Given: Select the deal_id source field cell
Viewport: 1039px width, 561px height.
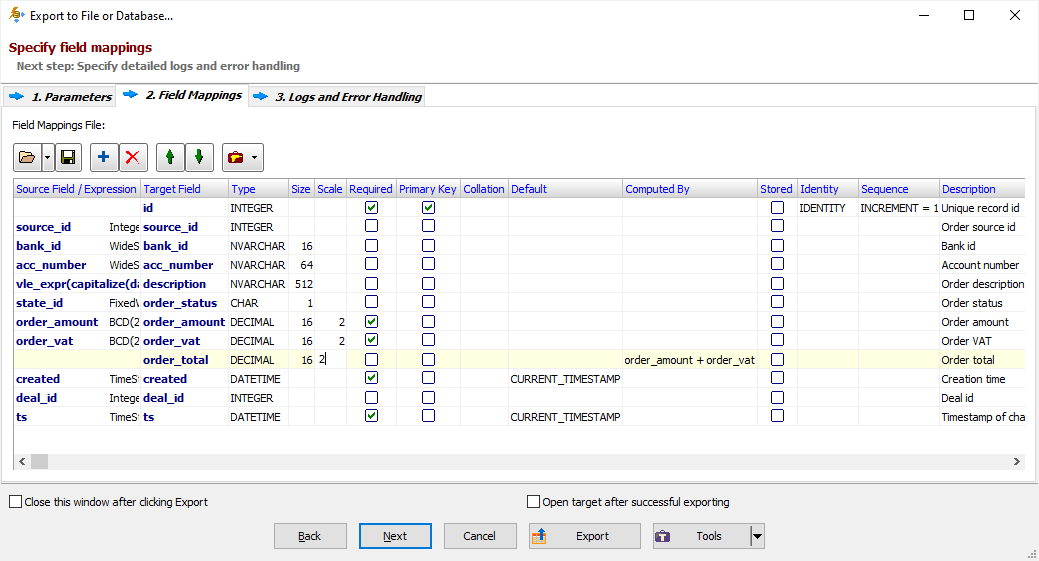Looking at the screenshot, I should [77, 398].
